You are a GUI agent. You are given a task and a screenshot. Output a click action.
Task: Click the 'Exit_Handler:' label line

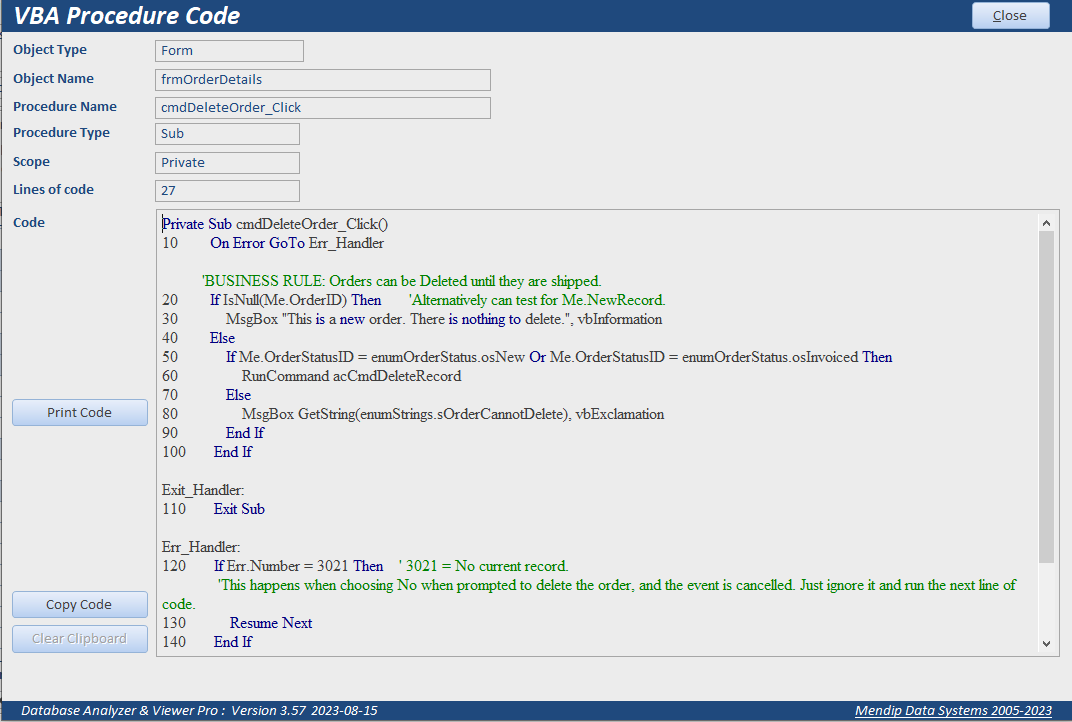coord(203,490)
